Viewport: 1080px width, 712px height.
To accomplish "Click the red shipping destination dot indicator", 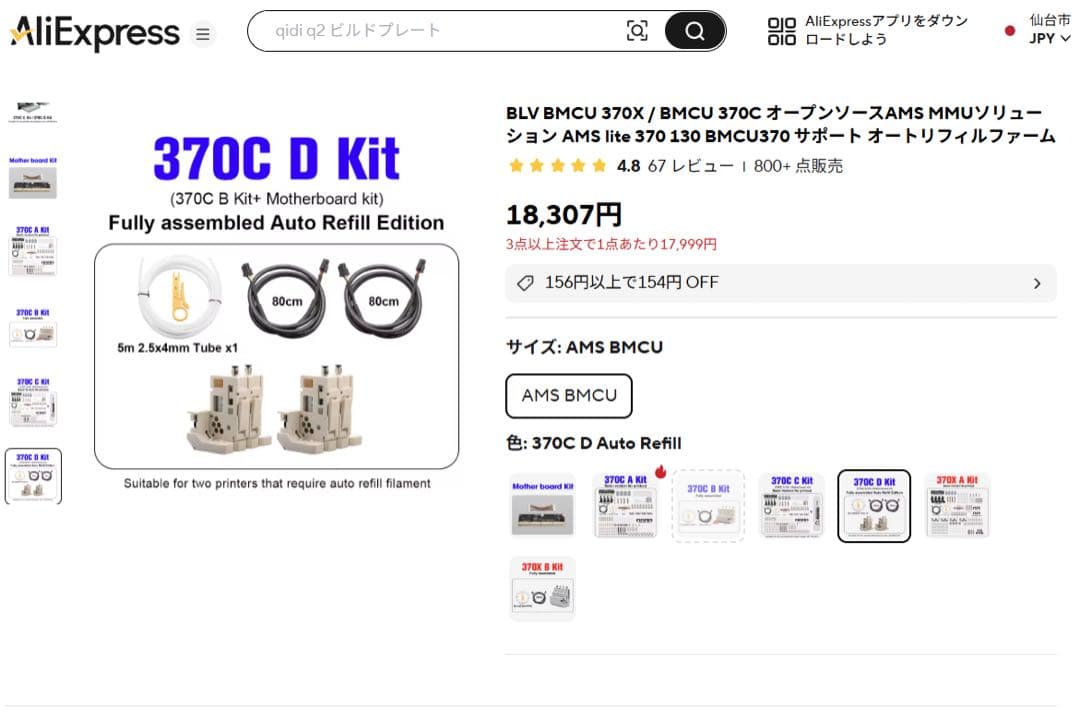I will (x=1010, y=31).
